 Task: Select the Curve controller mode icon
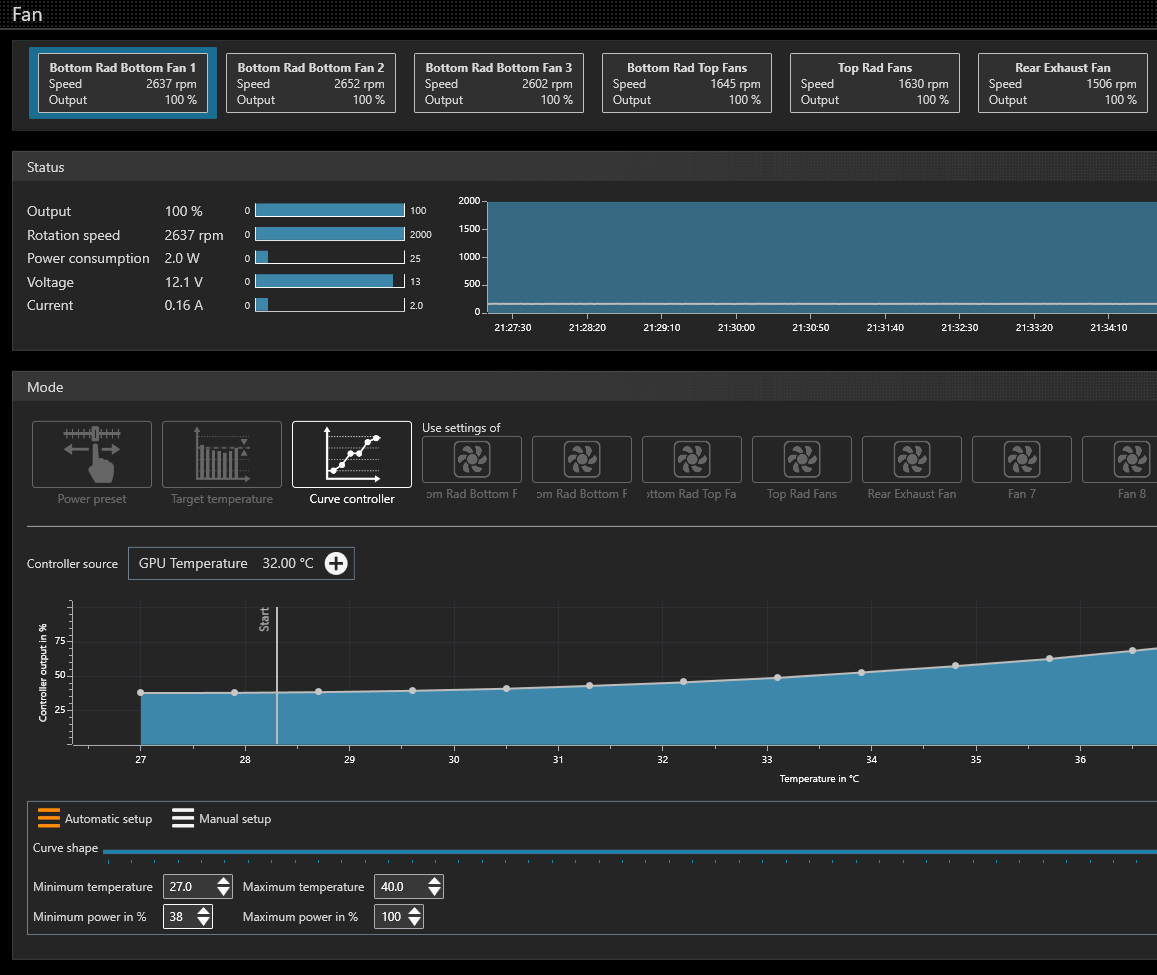[352, 454]
